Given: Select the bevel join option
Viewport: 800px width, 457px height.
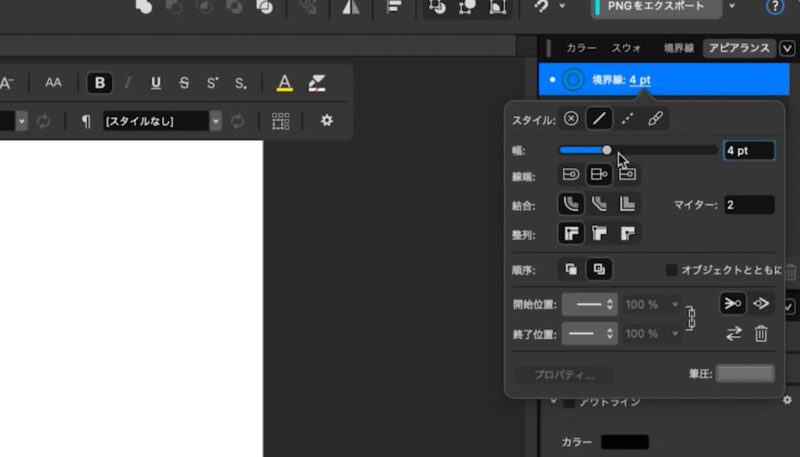Looking at the screenshot, I should pos(599,204).
